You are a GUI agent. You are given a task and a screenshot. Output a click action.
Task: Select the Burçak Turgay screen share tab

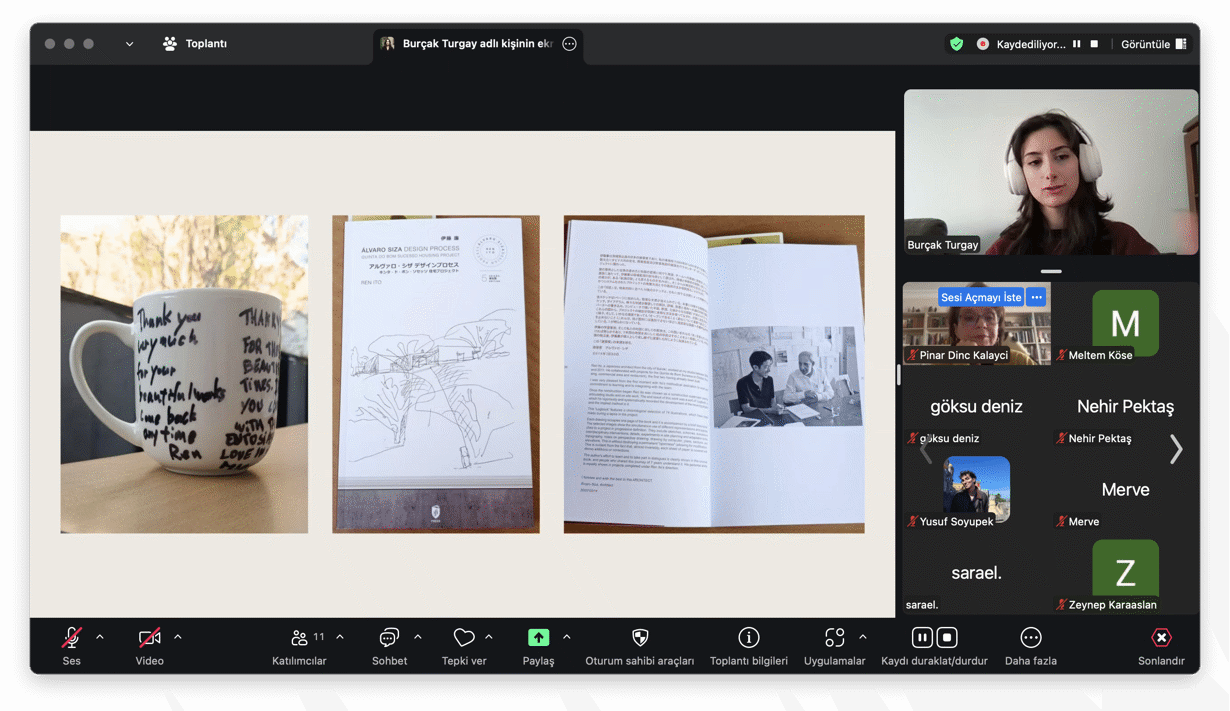click(x=468, y=44)
